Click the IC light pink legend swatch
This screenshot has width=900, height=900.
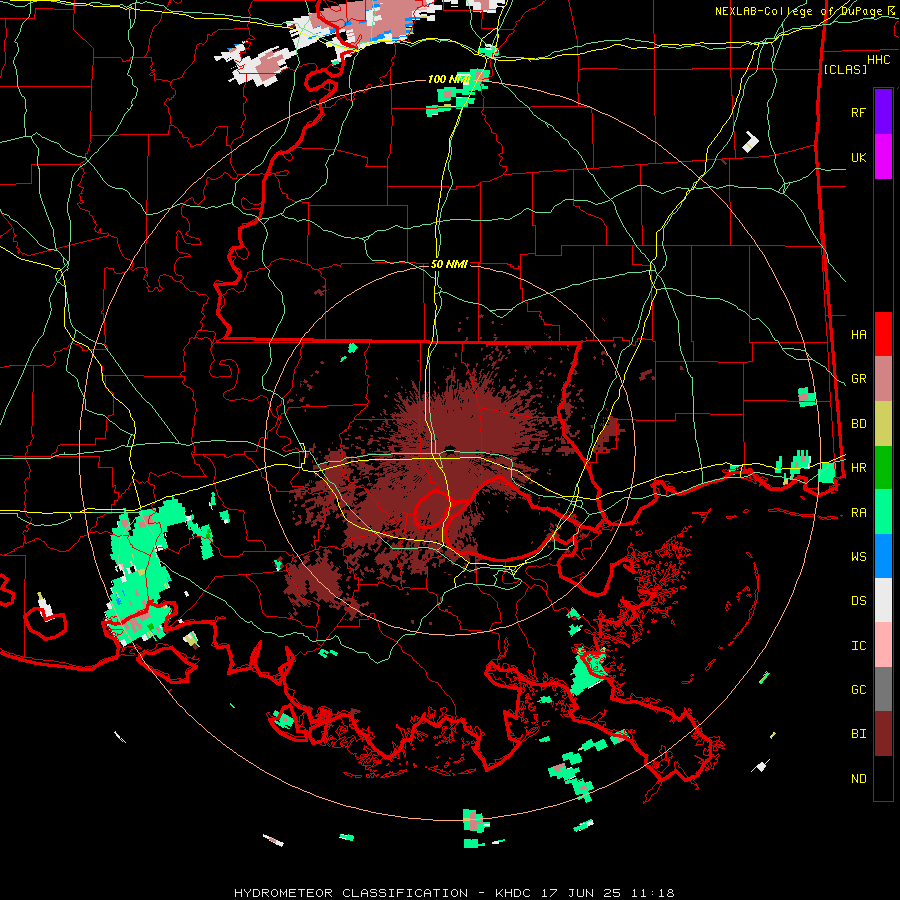point(883,645)
